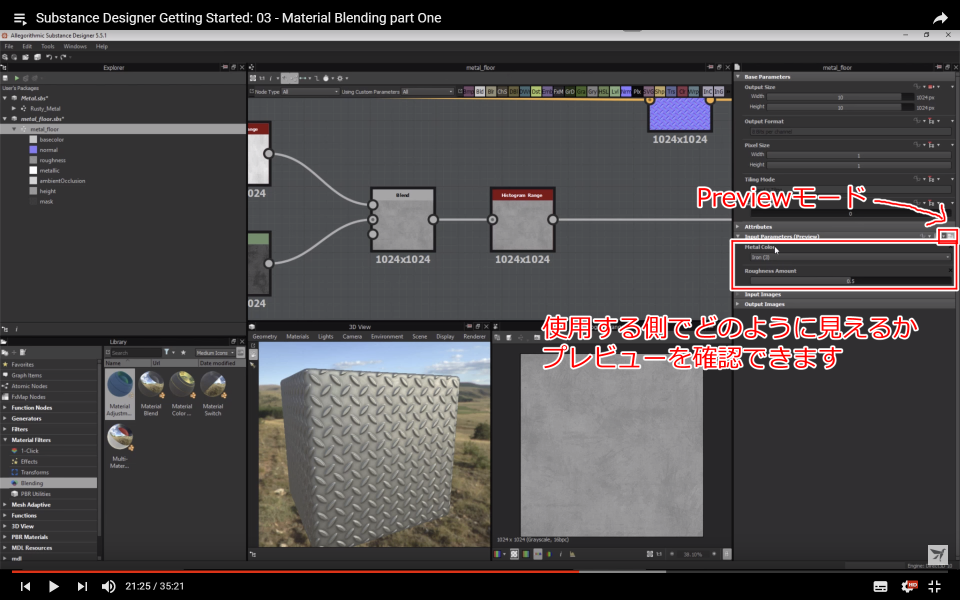The image size is (960, 600).
Task: Open the playlist menu icon
Action: click(x=20, y=18)
